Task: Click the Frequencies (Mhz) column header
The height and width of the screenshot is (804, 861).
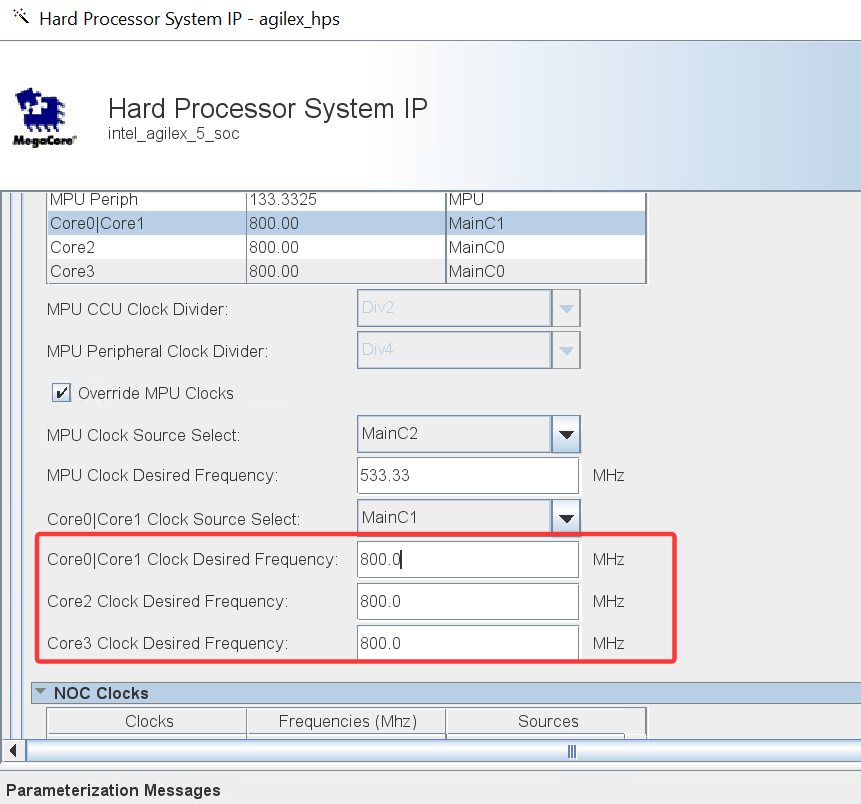Action: (346, 721)
